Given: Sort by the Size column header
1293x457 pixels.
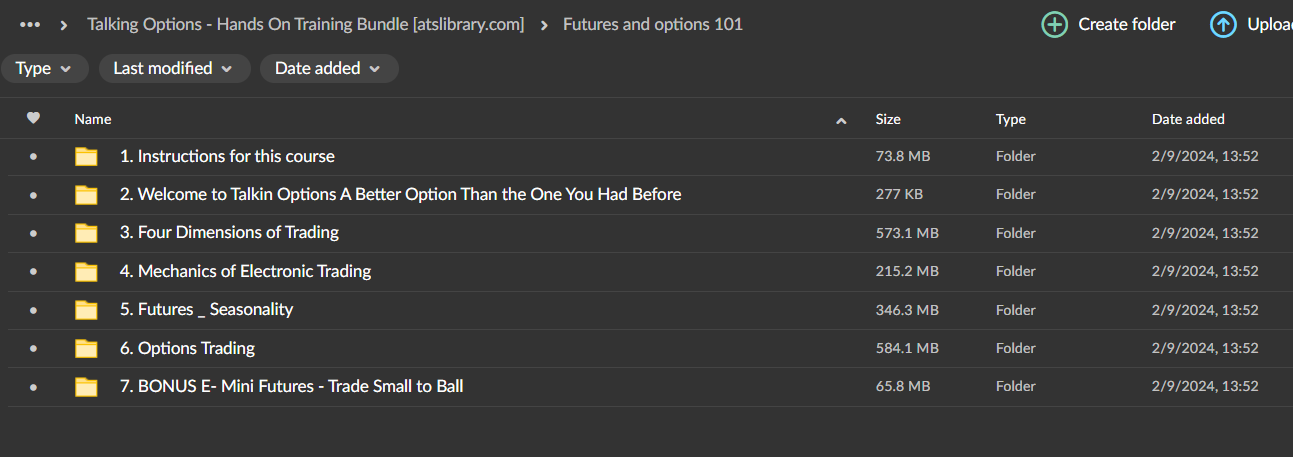Looking at the screenshot, I should [x=888, y=119].
